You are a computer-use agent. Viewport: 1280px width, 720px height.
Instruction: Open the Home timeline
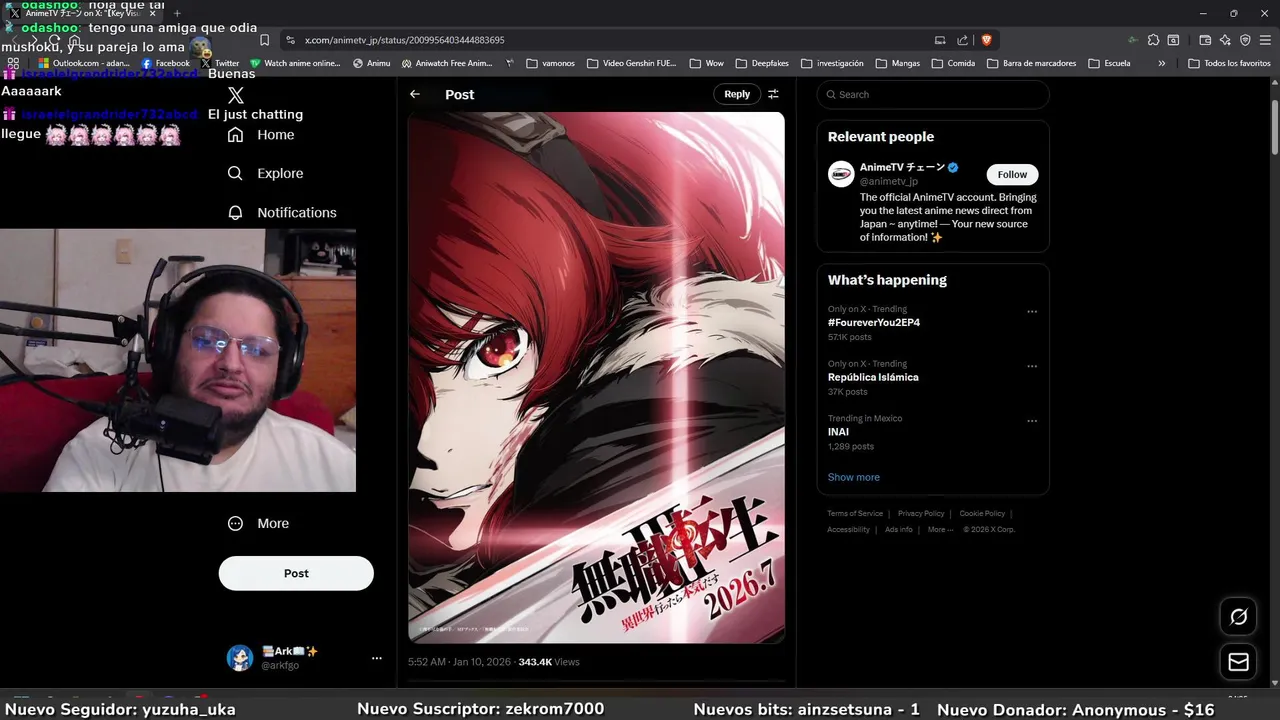coord(260,135)
